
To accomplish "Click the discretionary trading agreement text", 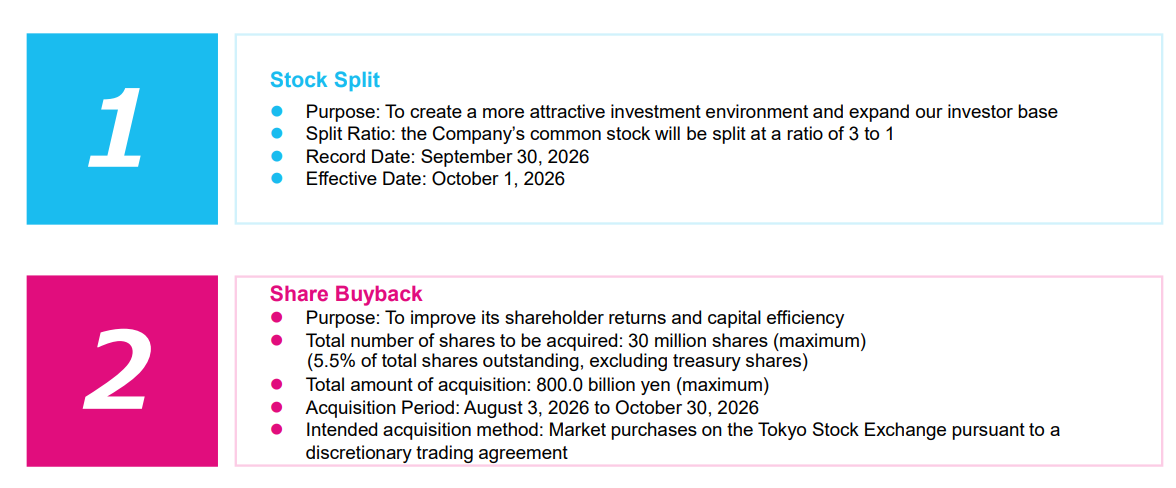I will pyautogui.click(x=436, y=453).
